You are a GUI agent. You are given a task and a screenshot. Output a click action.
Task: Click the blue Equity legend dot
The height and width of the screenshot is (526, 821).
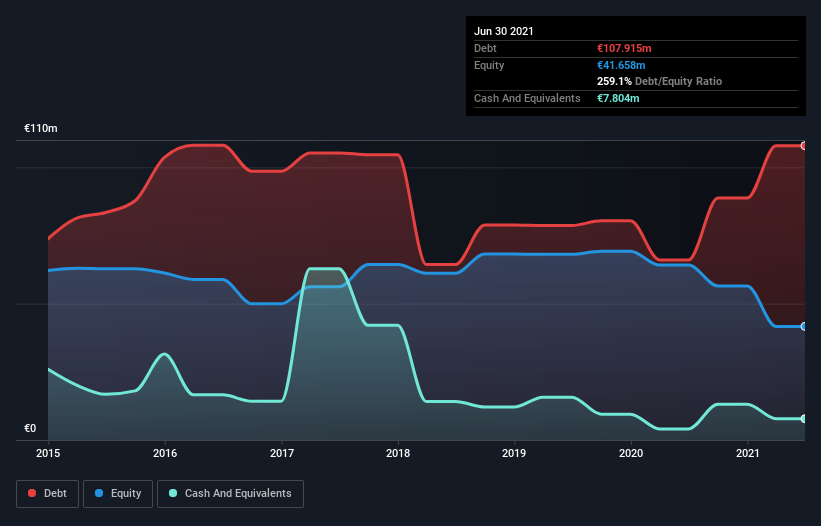[99, 493]
